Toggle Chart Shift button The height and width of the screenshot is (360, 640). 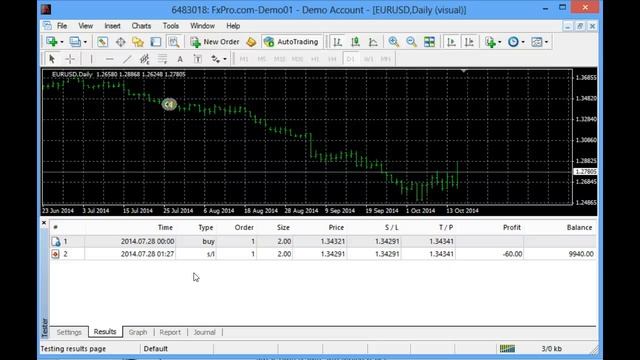[469, 42]
